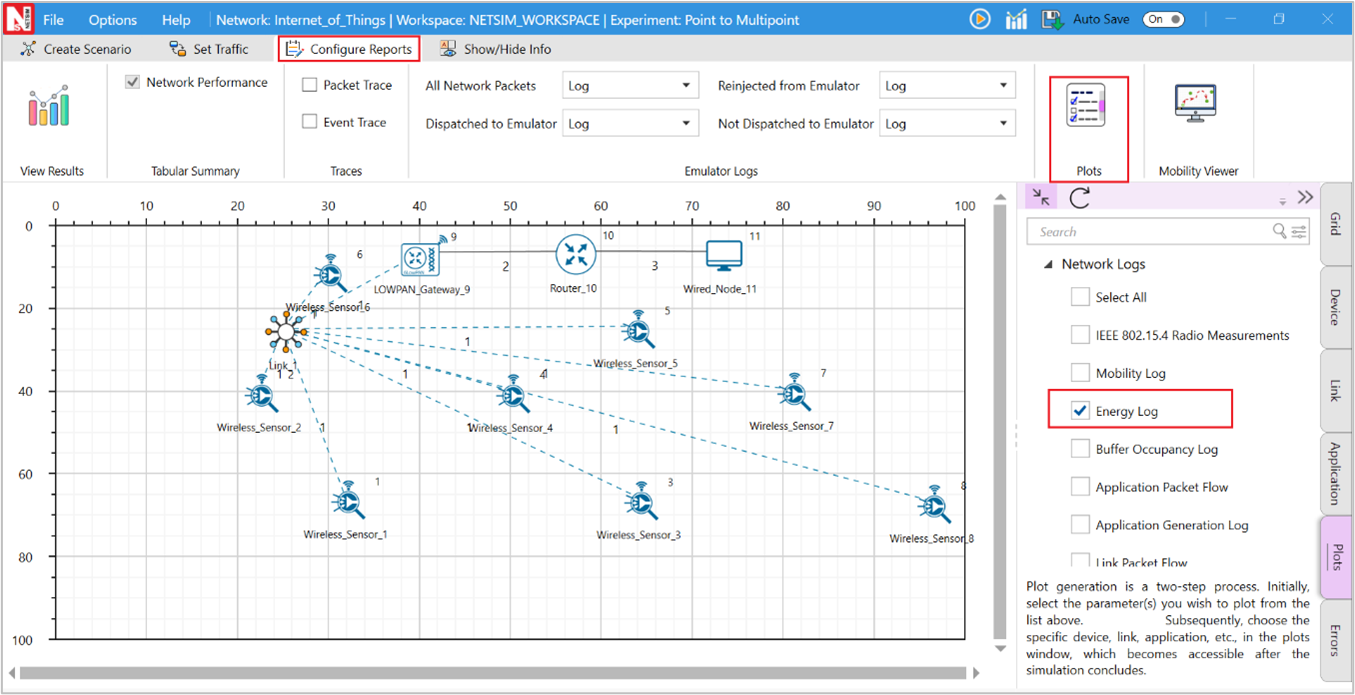Click the Search field in Plots panel
The height and width of the screenshot is (695, 1355).
[1152, 232]
